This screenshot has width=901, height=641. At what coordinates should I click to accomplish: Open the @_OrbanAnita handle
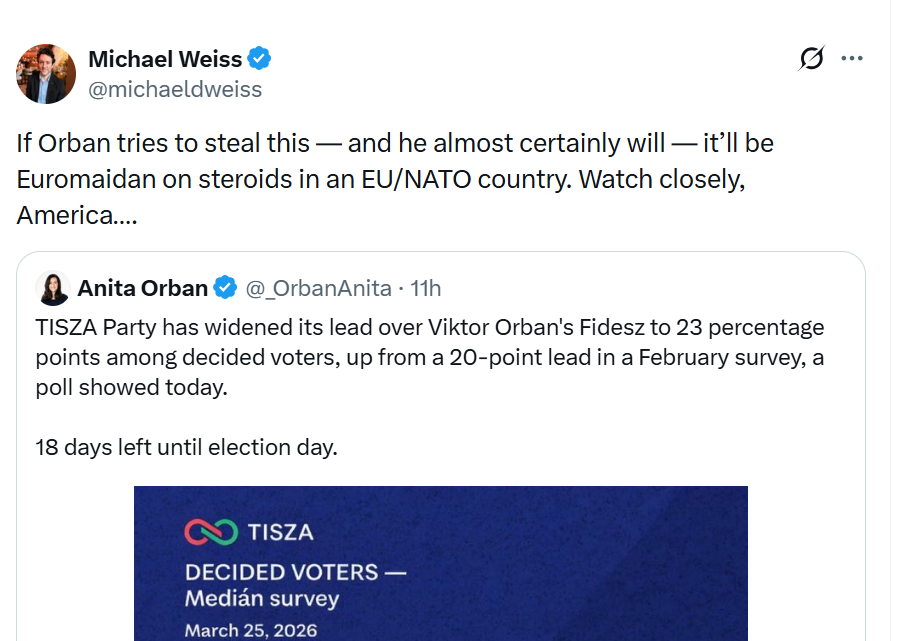point(314,288)
